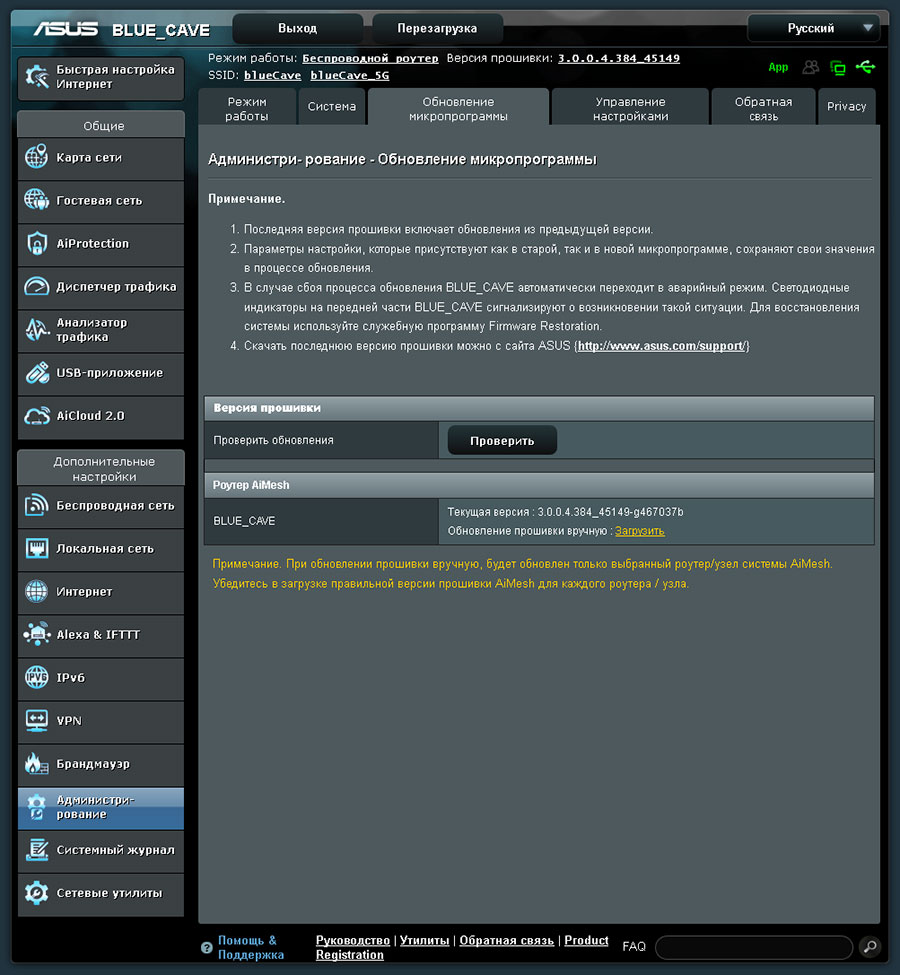Open the Обратная связь tab
The height and width of the screenshot is (975, 900).
coord(763,109)
